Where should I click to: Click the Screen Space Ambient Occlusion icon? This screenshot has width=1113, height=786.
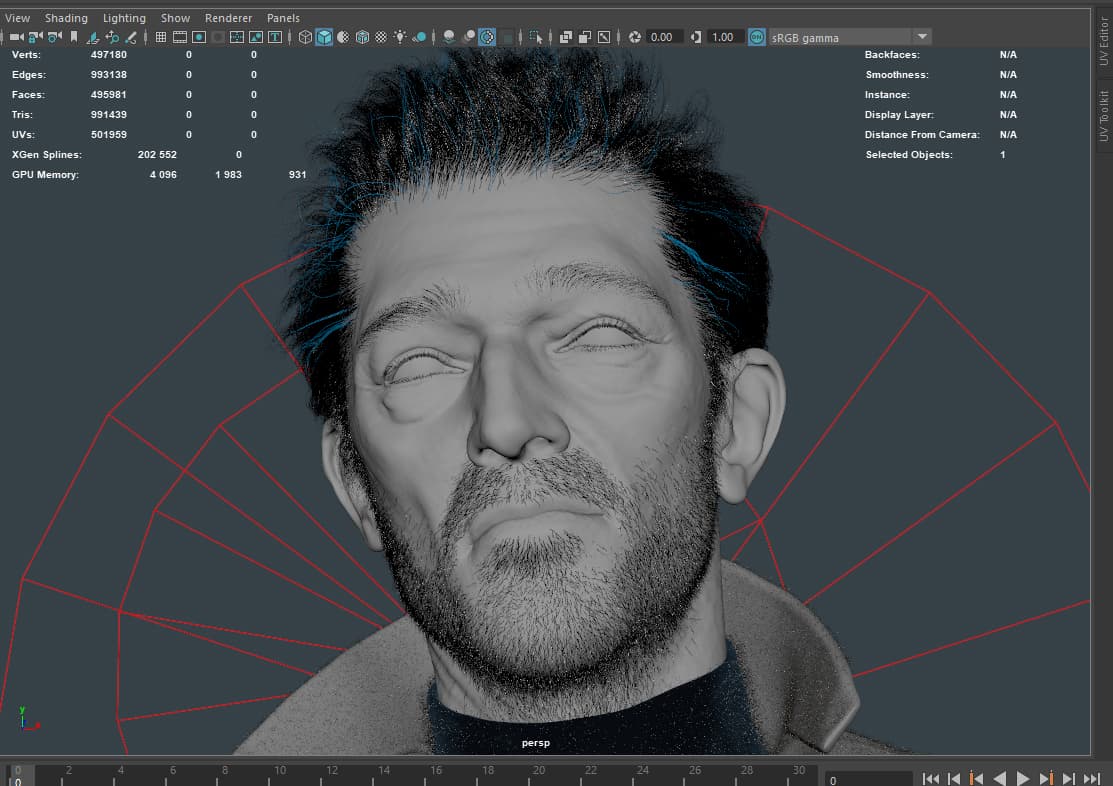click(x=449, y=37)
